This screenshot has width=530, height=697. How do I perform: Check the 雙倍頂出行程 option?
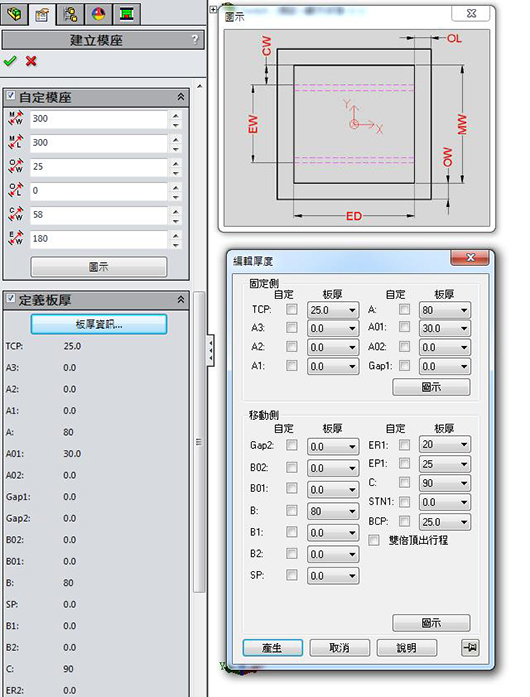click(374, 540)
